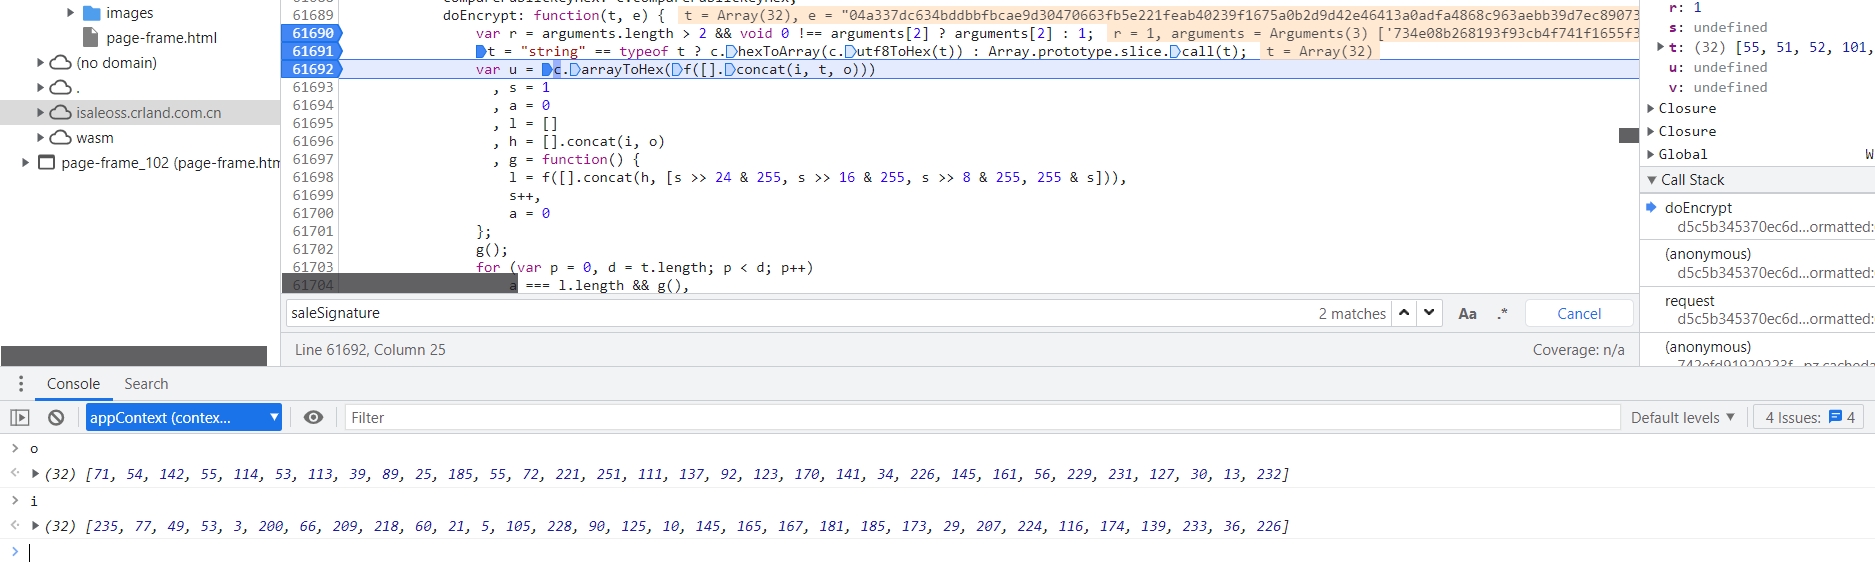Expand console array starting with 71
Image resolution: width=1875 pixels, height=570 pixels.
[36, 474]
